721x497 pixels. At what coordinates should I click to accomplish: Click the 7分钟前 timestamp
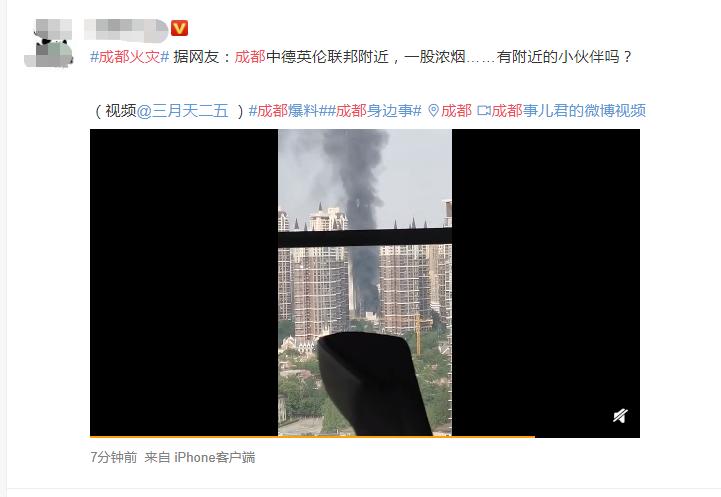114,457
